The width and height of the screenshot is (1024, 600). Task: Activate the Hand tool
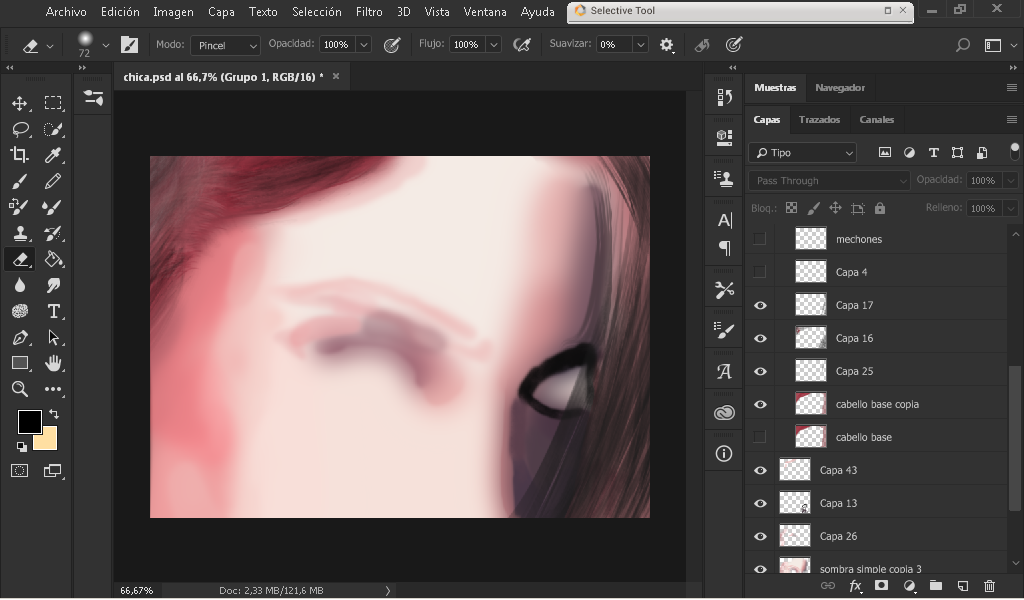53,363
